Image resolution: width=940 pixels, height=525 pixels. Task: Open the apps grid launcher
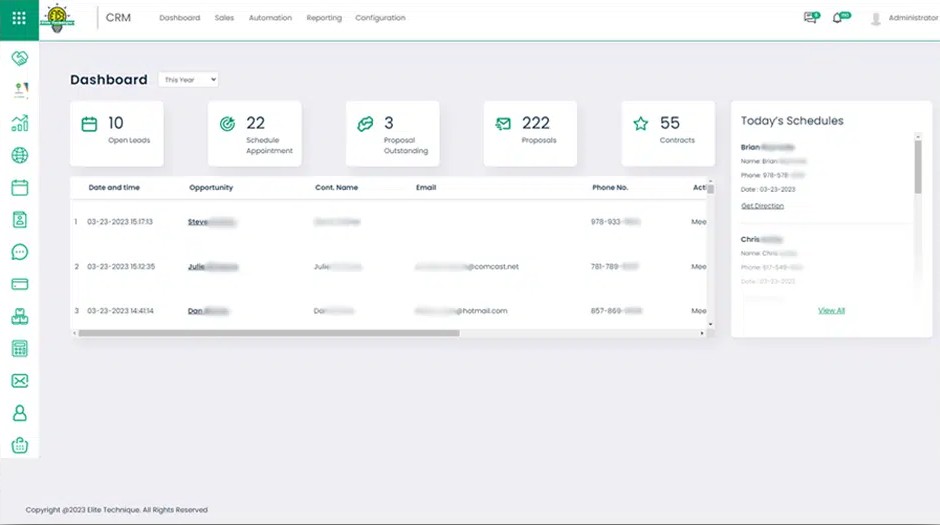(19, 18)
